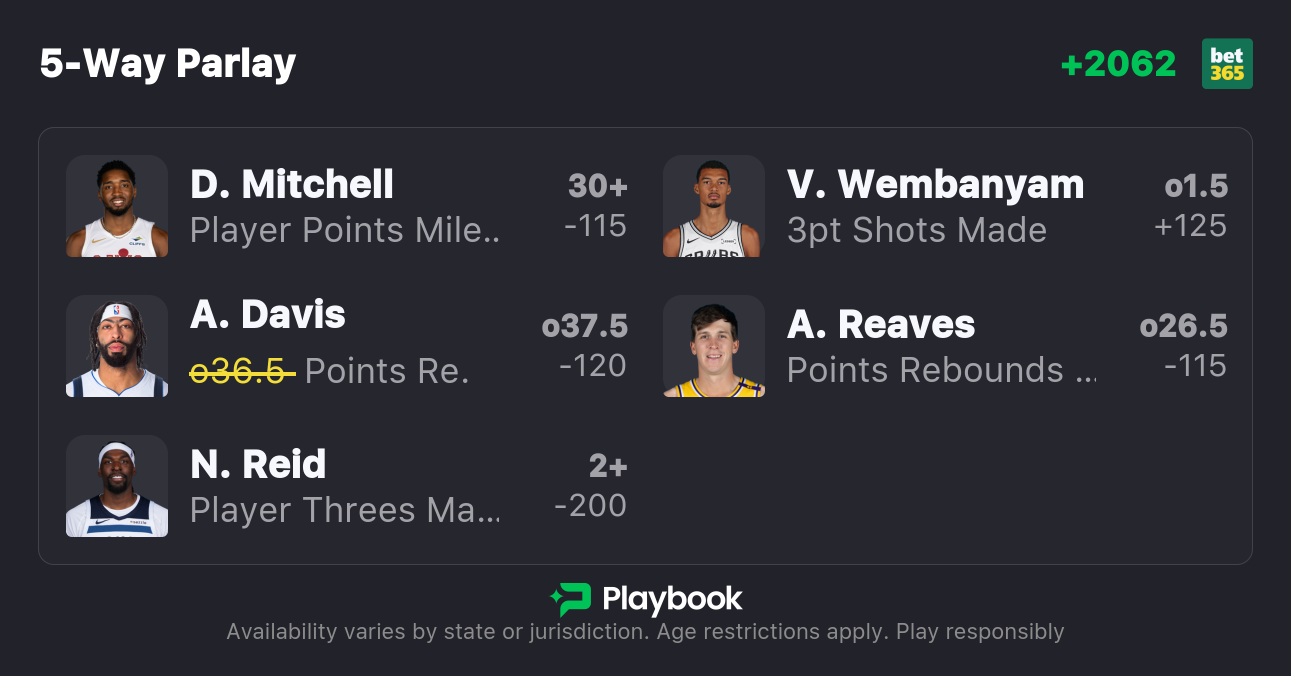Click the +2062 parlay odds
The image size is (1291, 676).
click(1118, 64)
